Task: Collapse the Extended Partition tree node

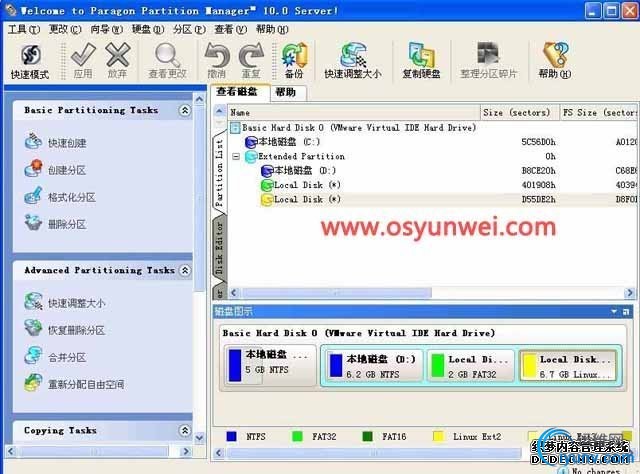Action: (236, 156)
